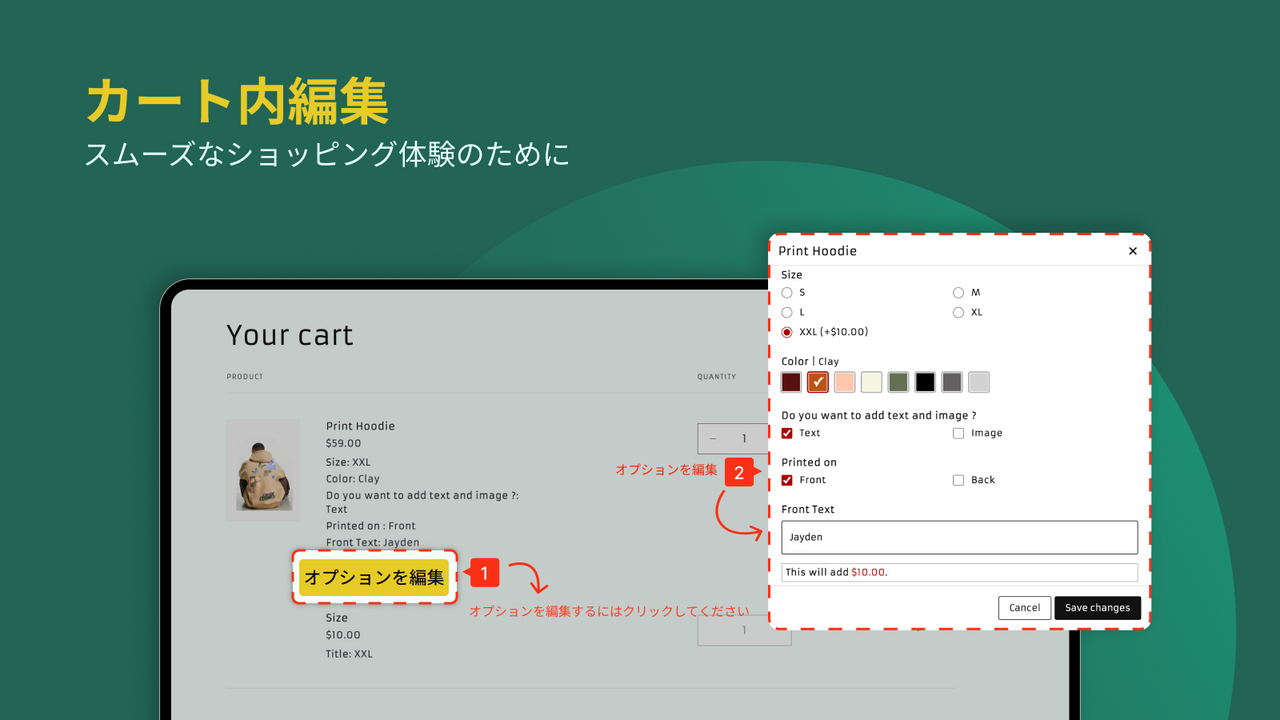Pick the checked Clay color swatch
This screenshot has height=720, width=1280.
coord(818,382)
